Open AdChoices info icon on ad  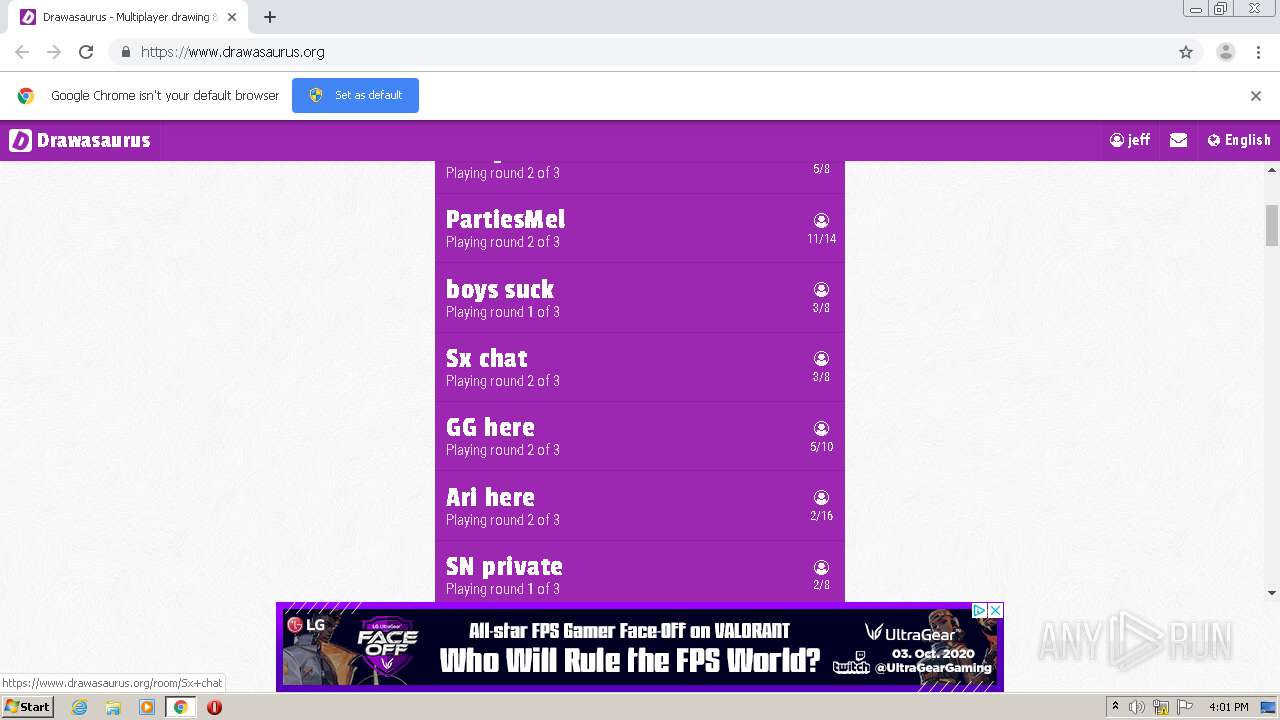[x=980, y=610]
